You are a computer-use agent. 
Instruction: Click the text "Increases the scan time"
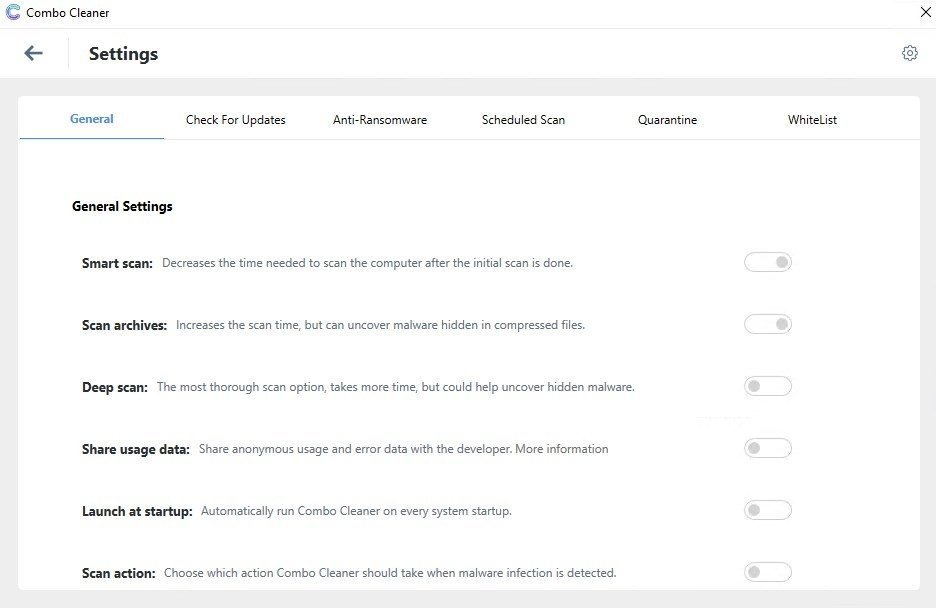pos(238,325)
